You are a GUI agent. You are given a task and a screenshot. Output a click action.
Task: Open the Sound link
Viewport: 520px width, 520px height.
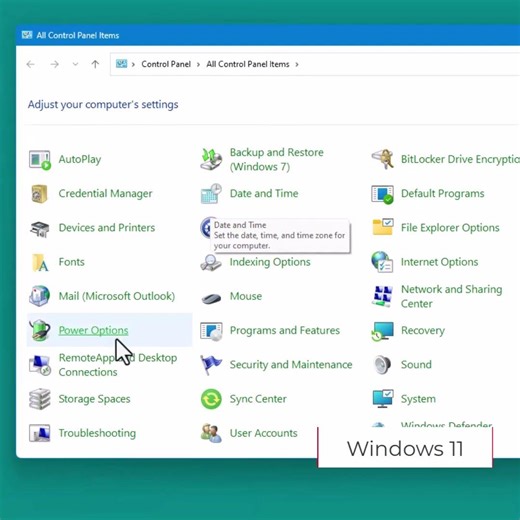click(416, 365)
